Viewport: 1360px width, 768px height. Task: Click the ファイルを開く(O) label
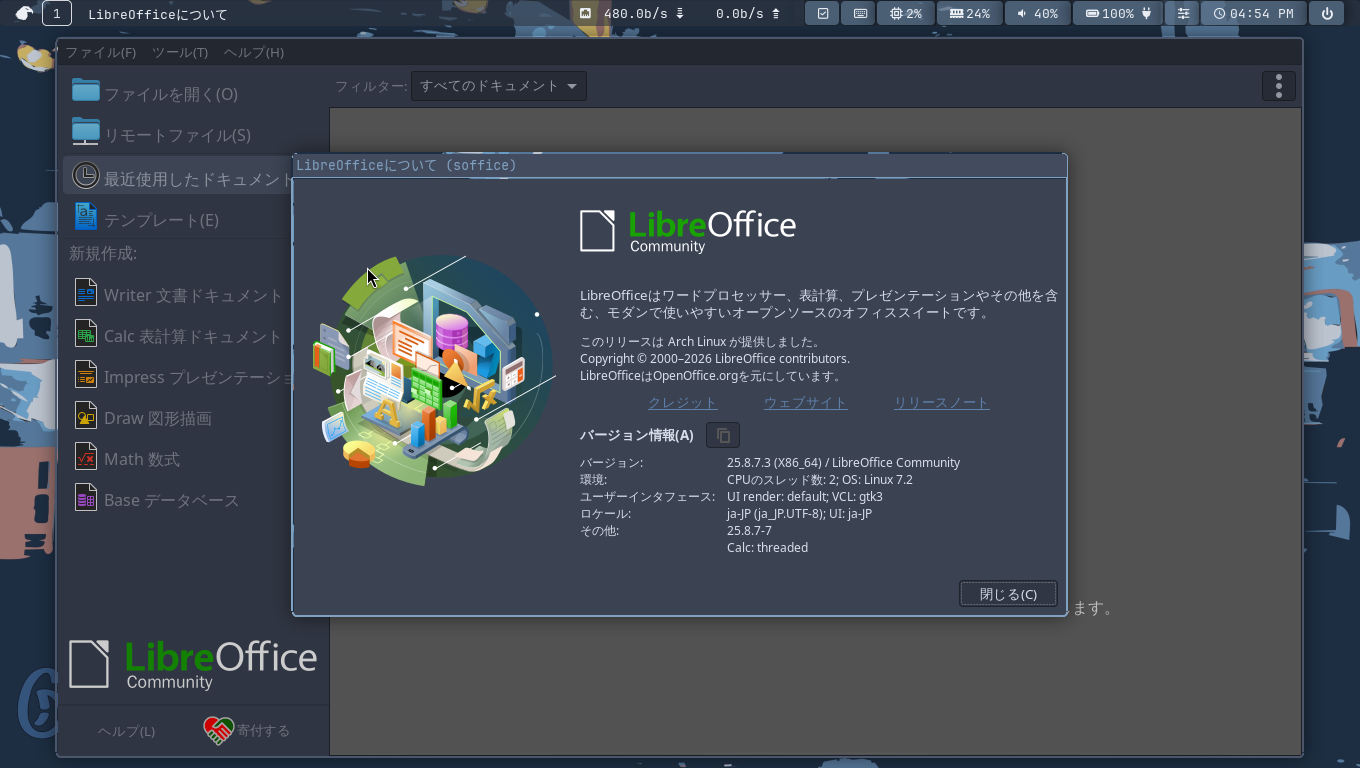[171, 94]
